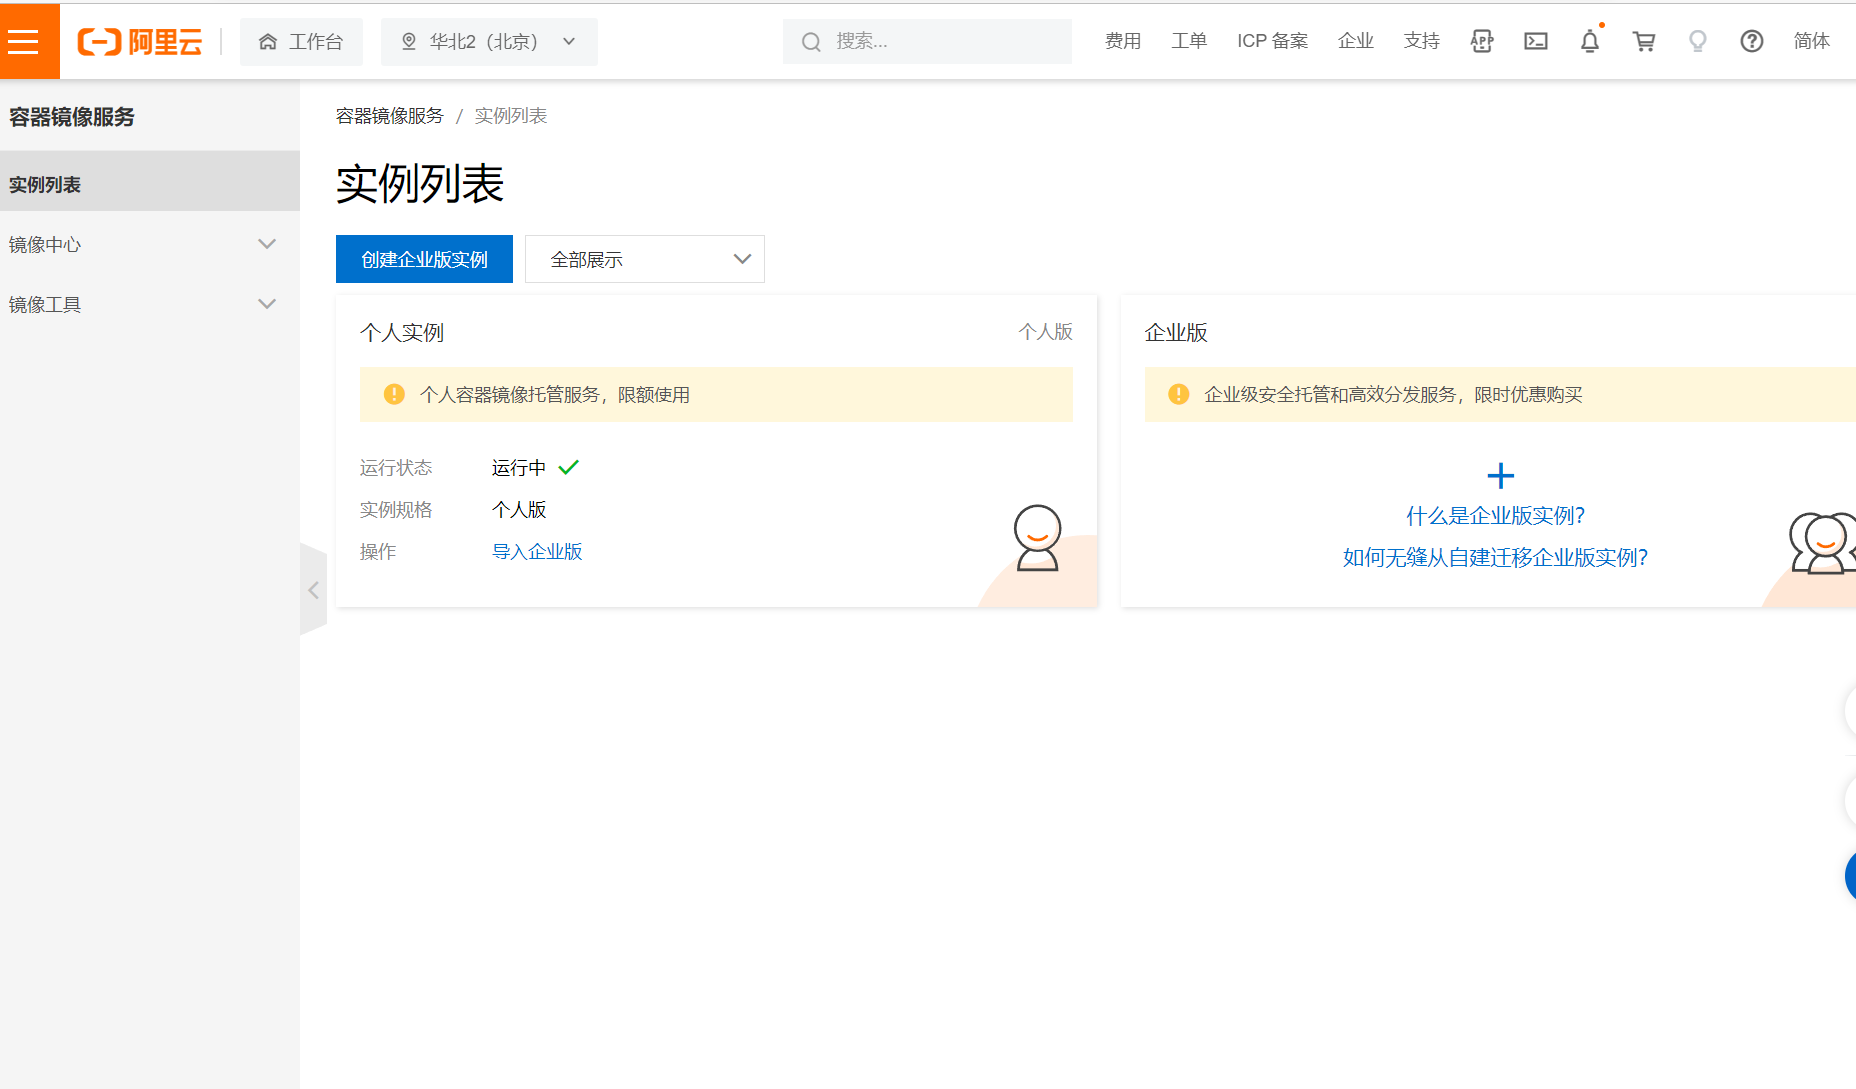
Task: Open 如何无缝从自建迁移企业版实例? link
Action: 1495,558
